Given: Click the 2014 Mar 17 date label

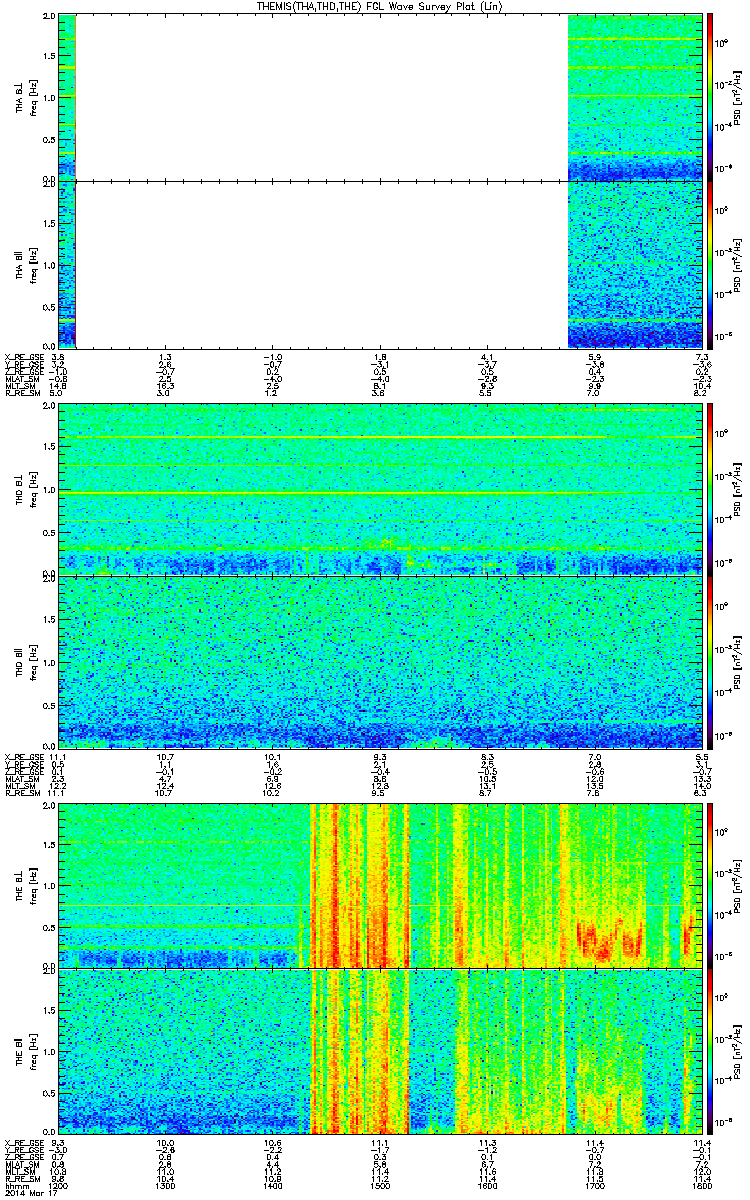Looking at the screenshot, I should (29, 1195).
